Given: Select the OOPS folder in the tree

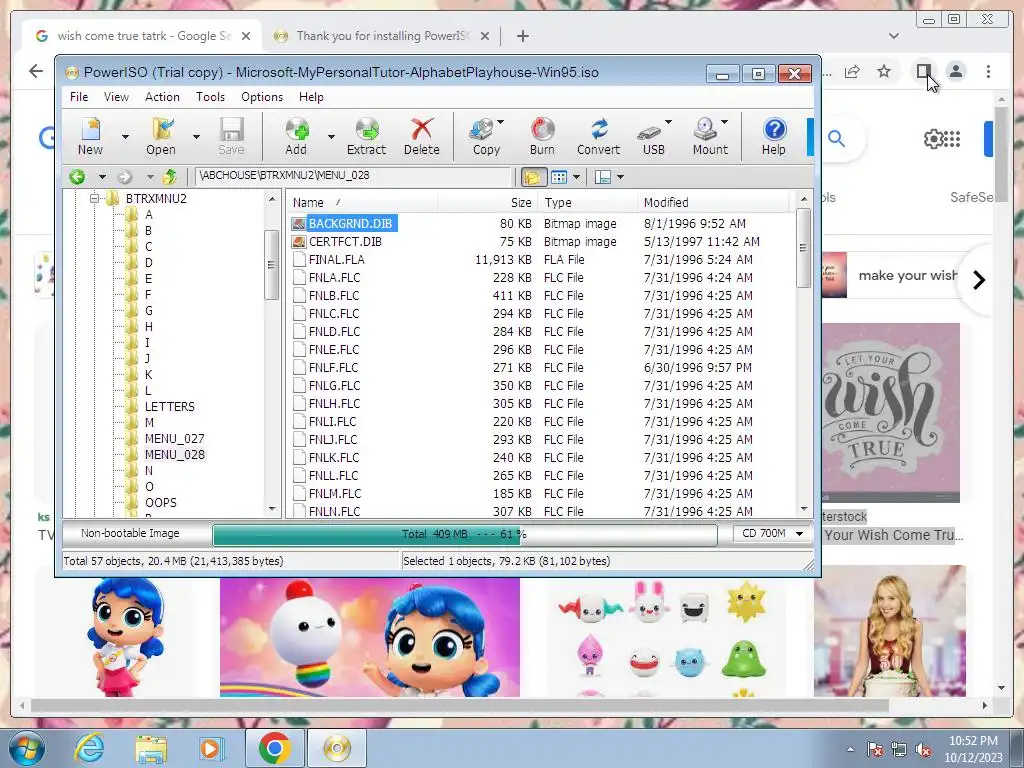Looking at the screenshot, I should point(161,503).
